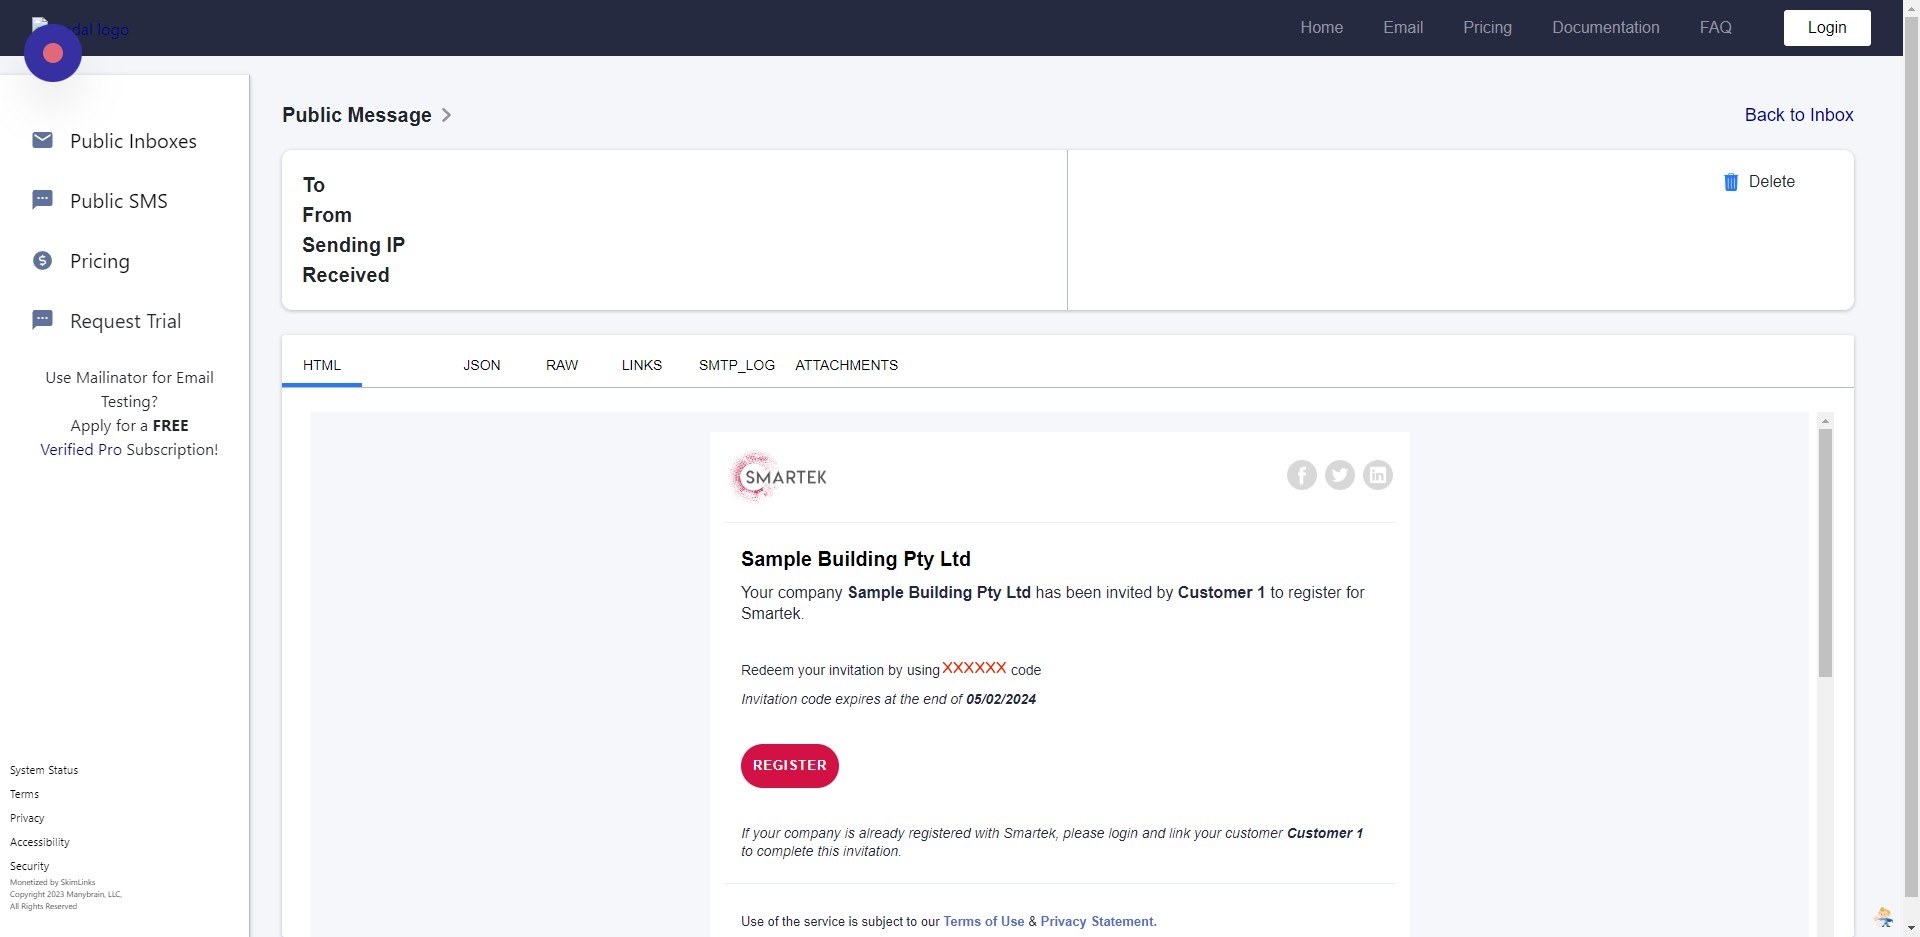Click the Public SMS chat bubble icon

tap(42, 200)
